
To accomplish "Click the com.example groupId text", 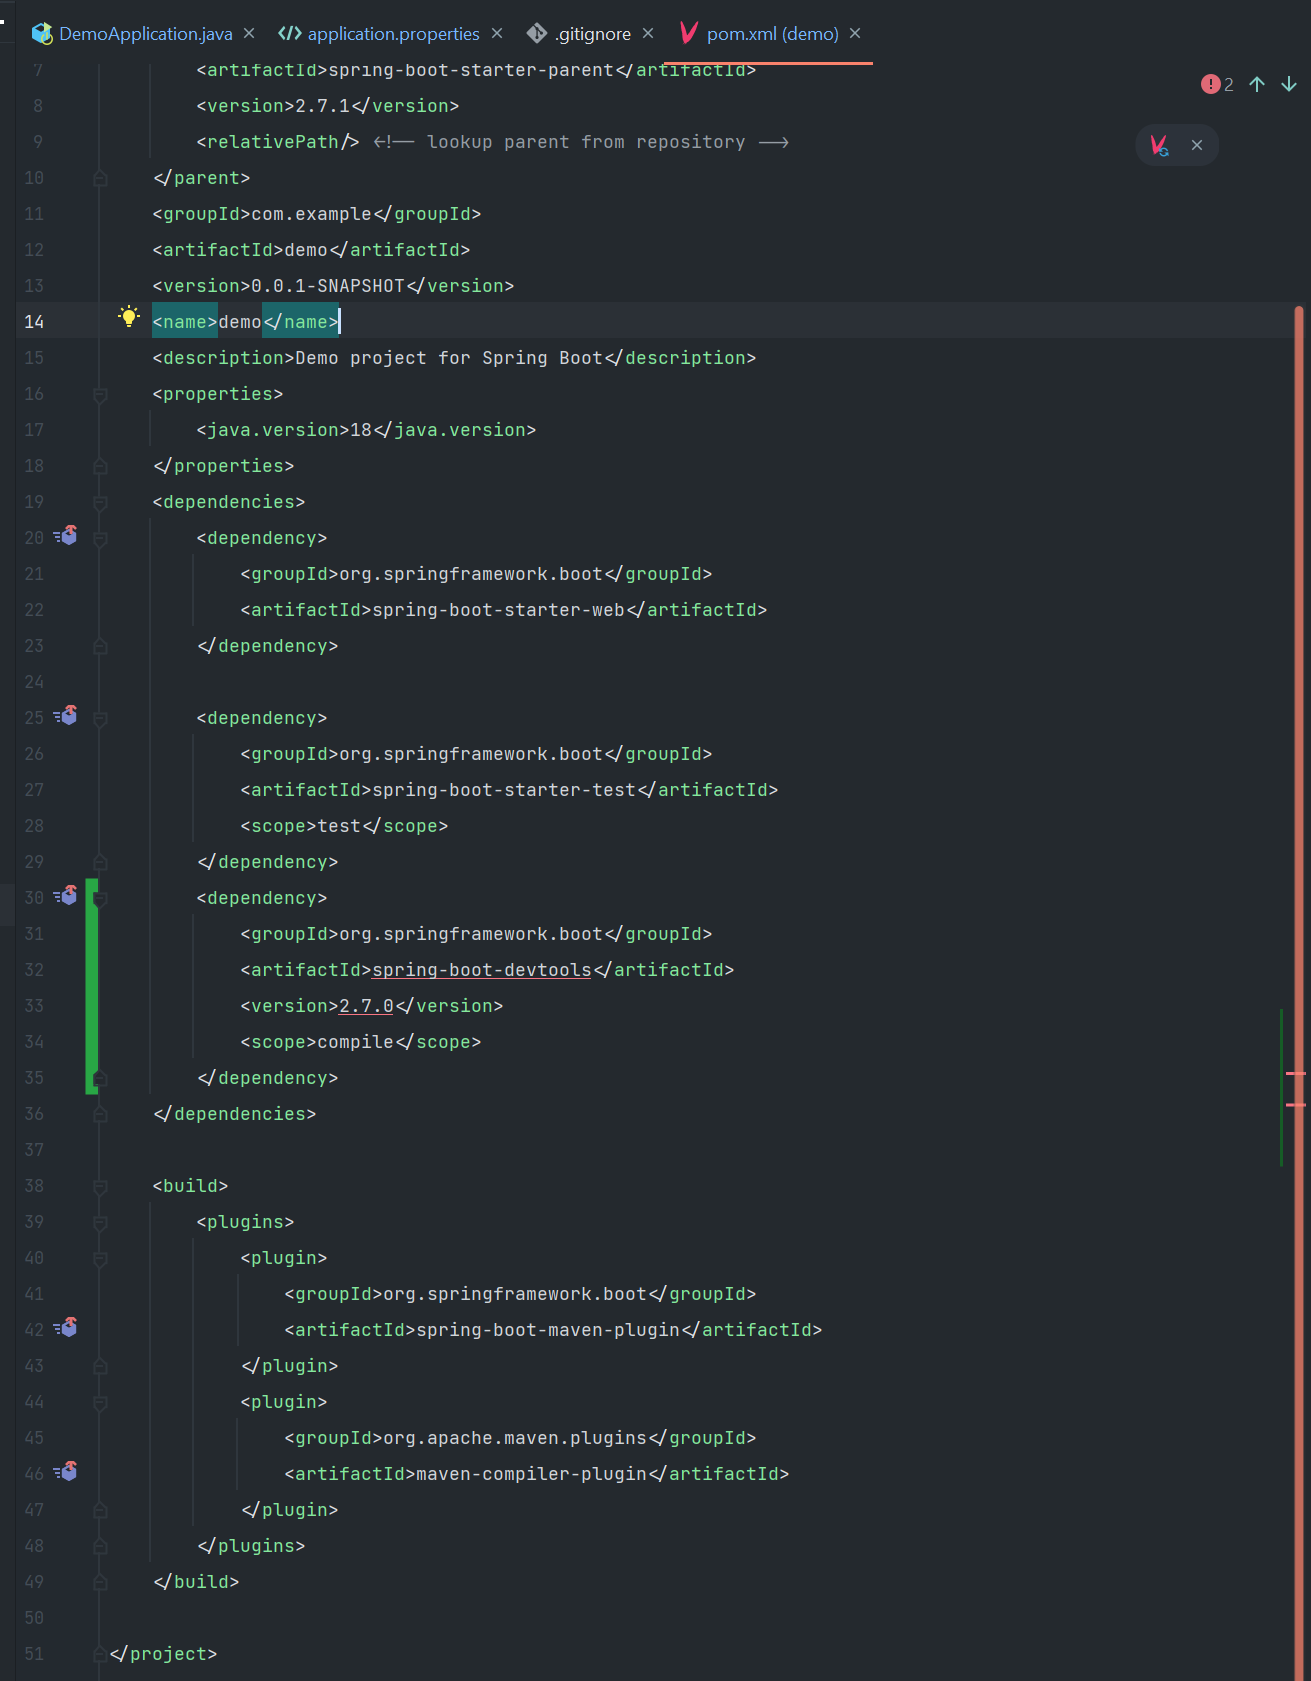I will [312, 214].
